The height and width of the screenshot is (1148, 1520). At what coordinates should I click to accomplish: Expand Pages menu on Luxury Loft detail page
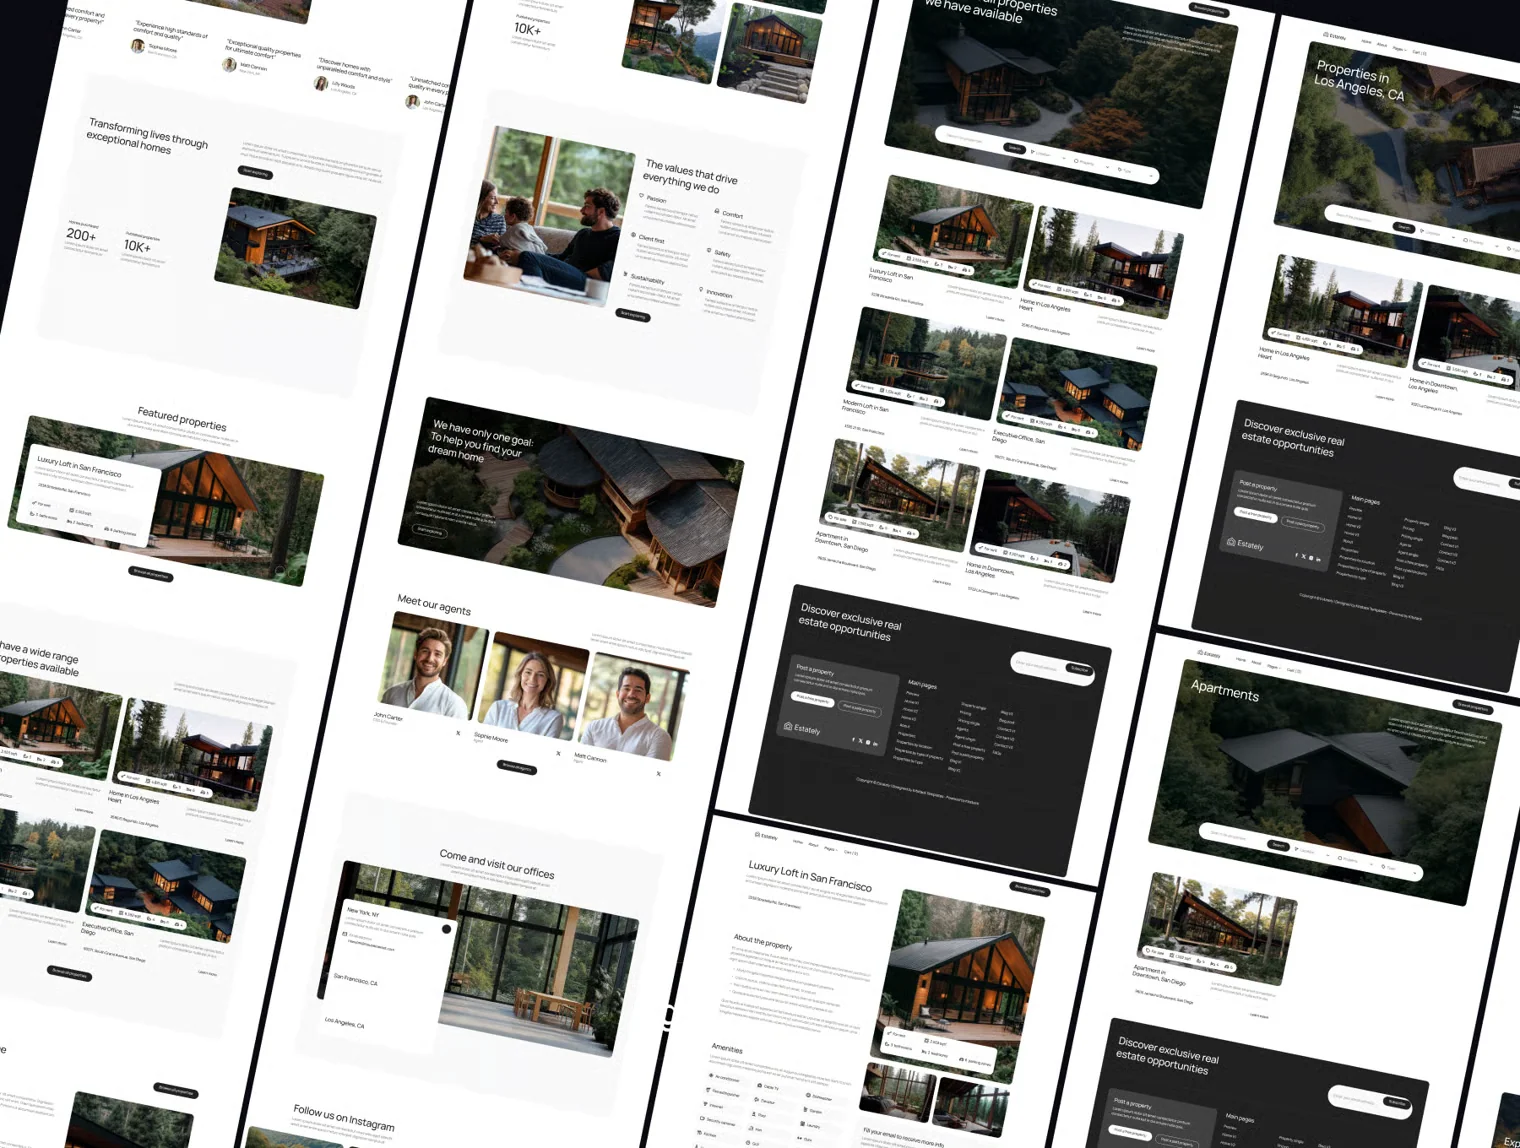coord(830,848)
